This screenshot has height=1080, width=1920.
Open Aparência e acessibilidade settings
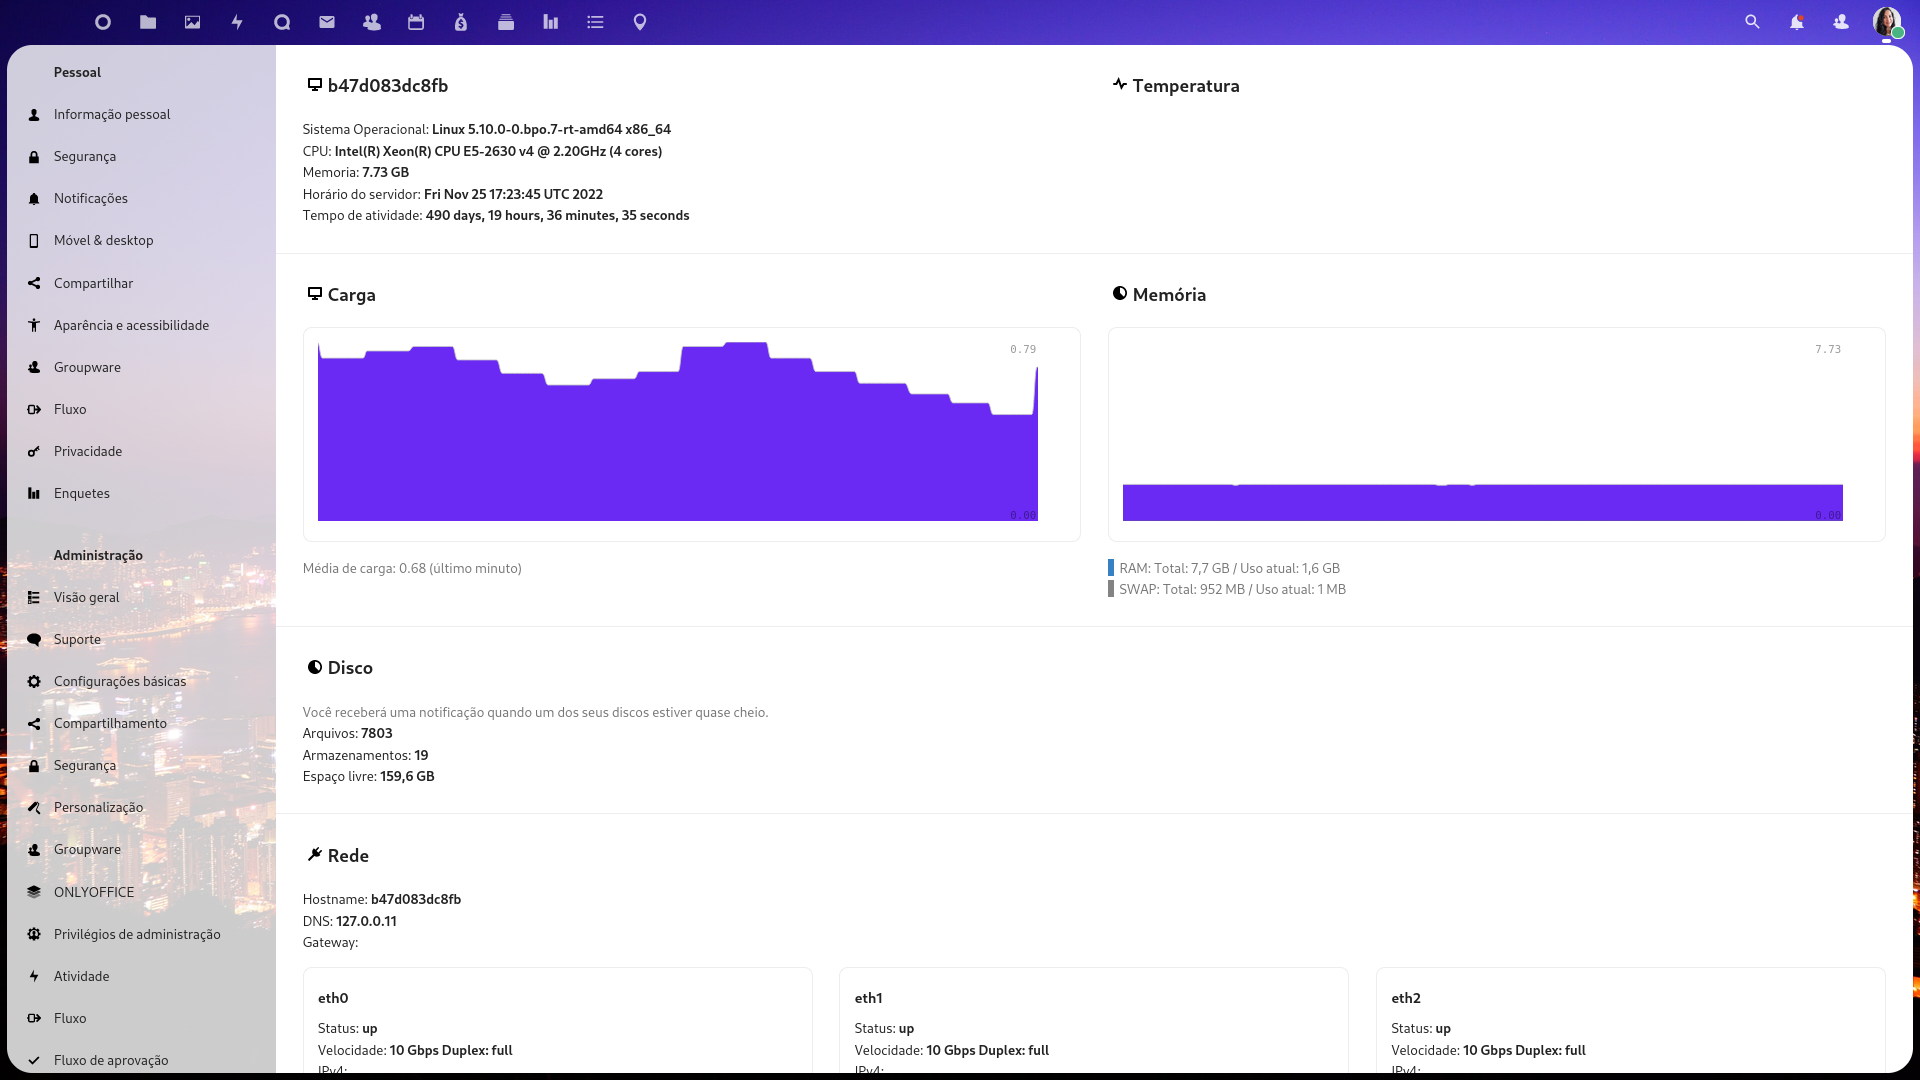131,325
